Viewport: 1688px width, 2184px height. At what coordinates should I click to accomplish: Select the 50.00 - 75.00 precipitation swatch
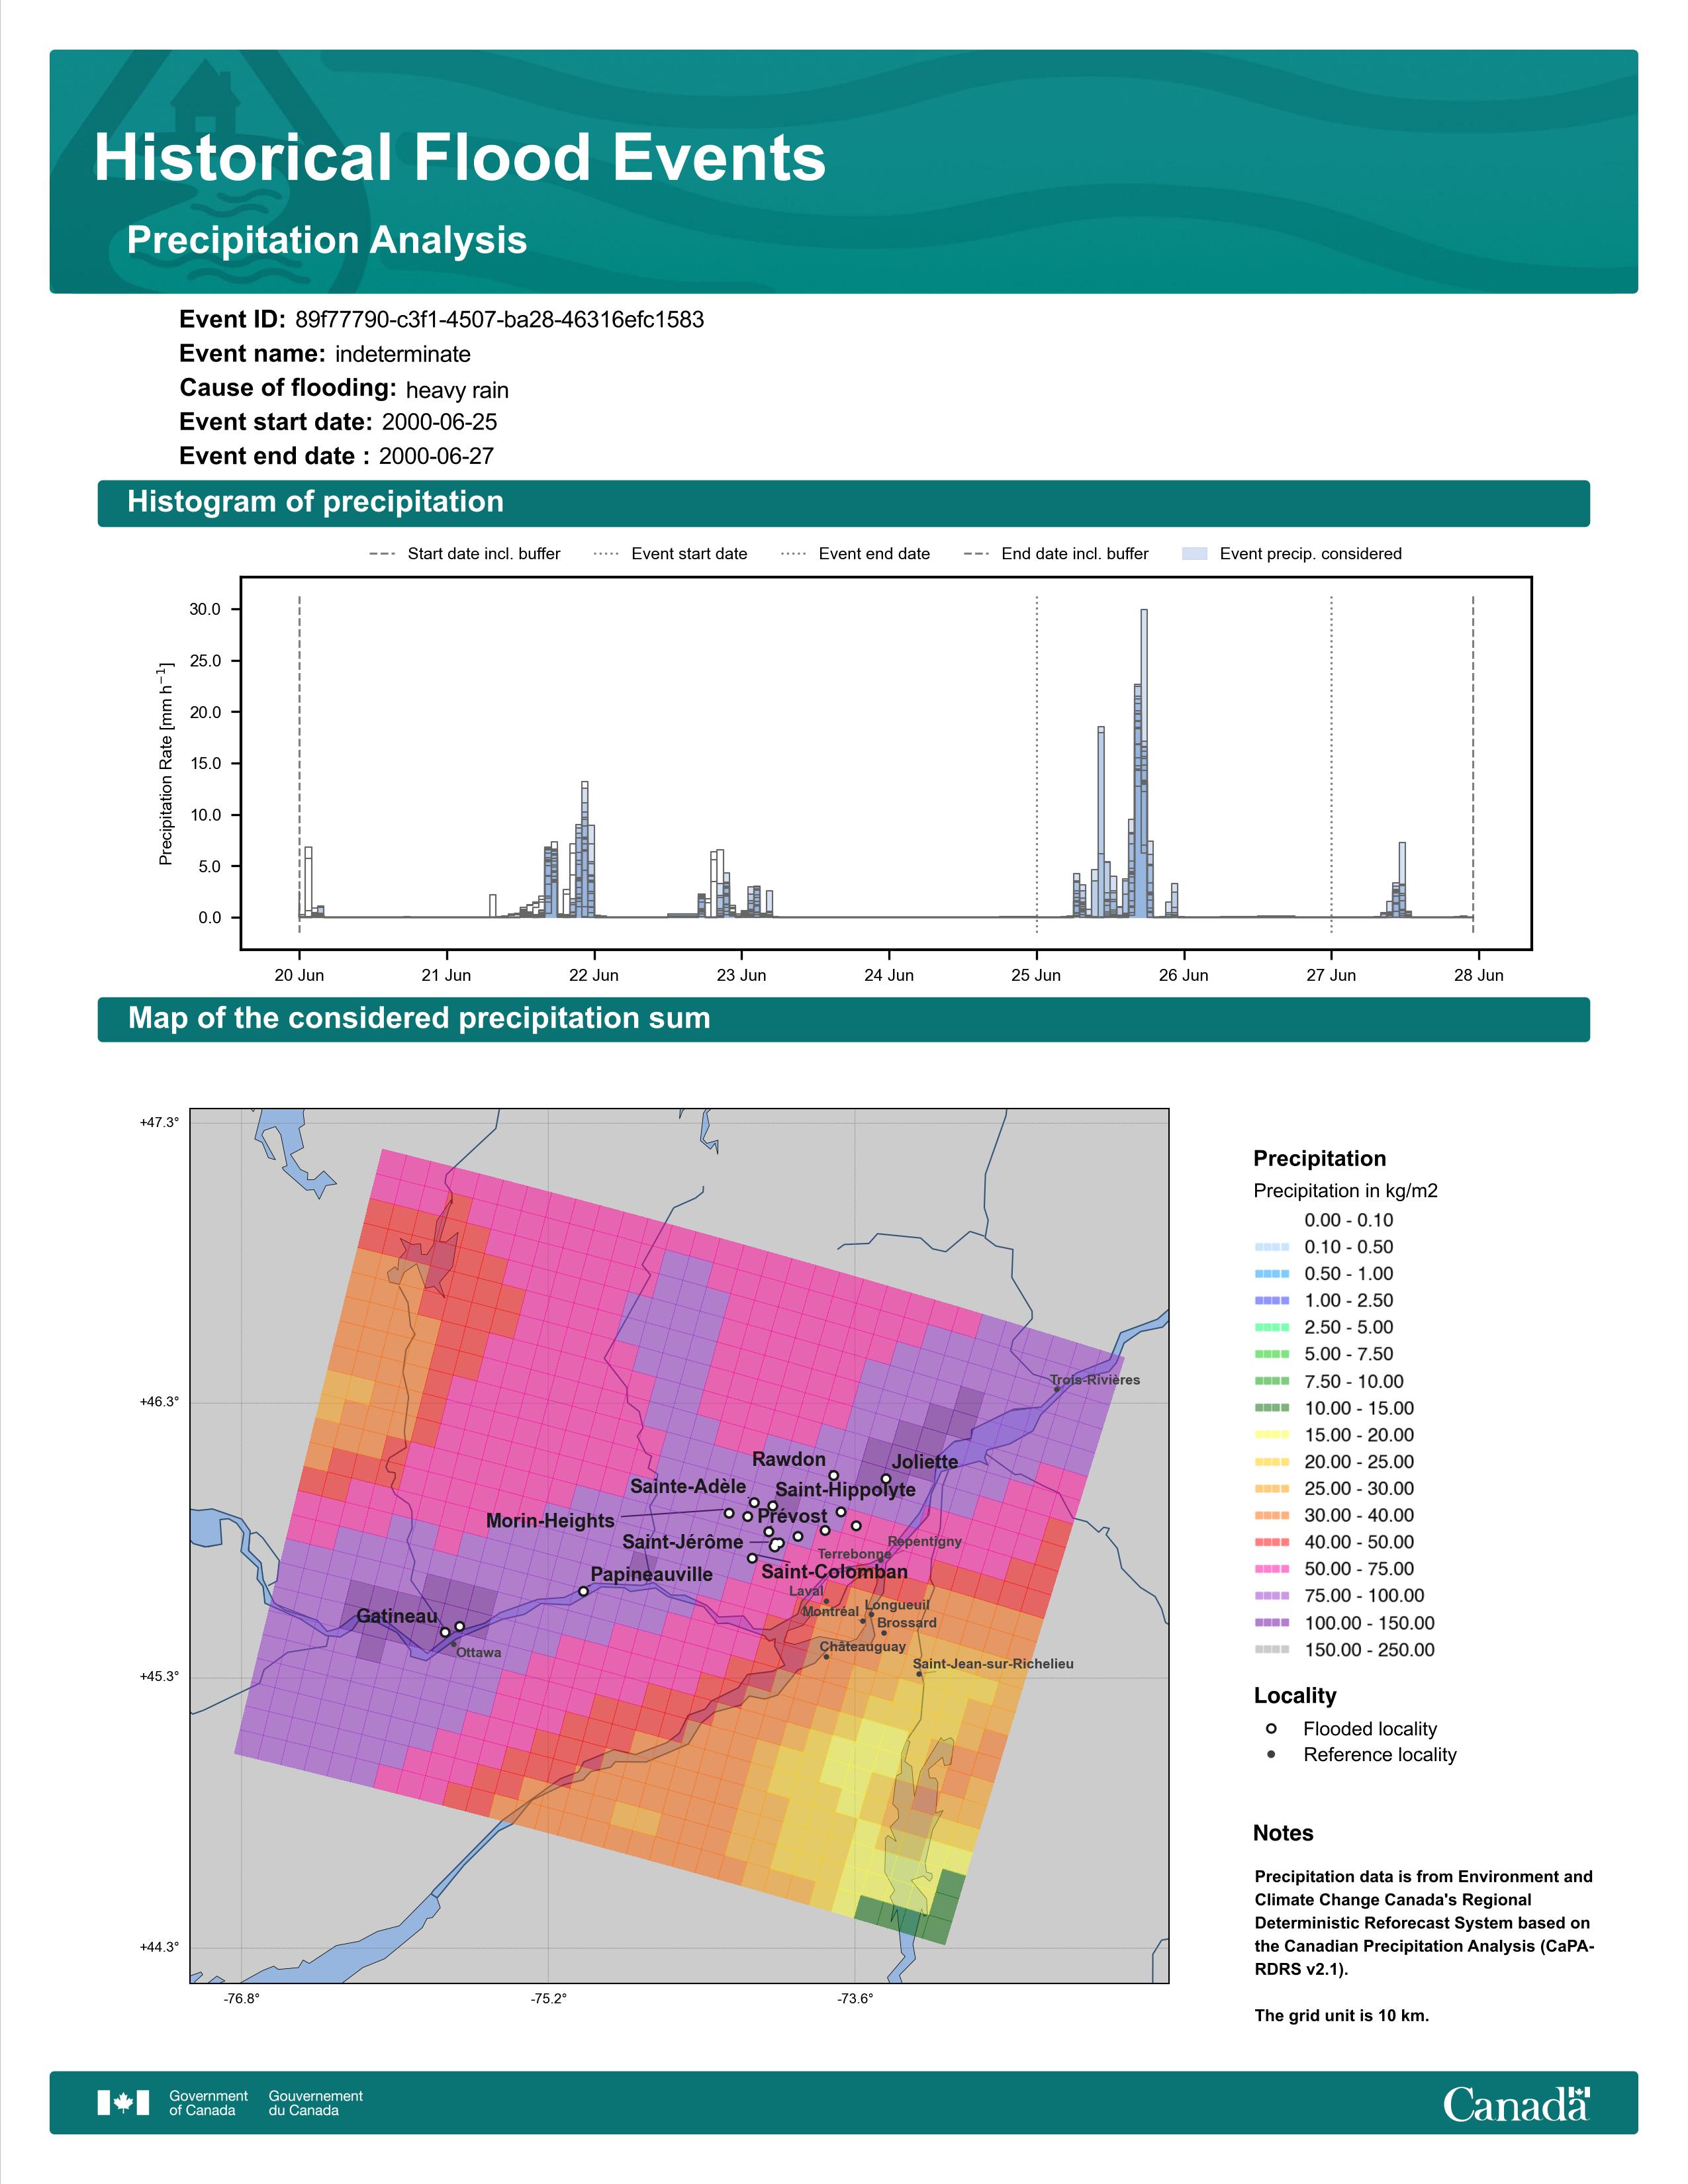[x=1272, y=1569]
